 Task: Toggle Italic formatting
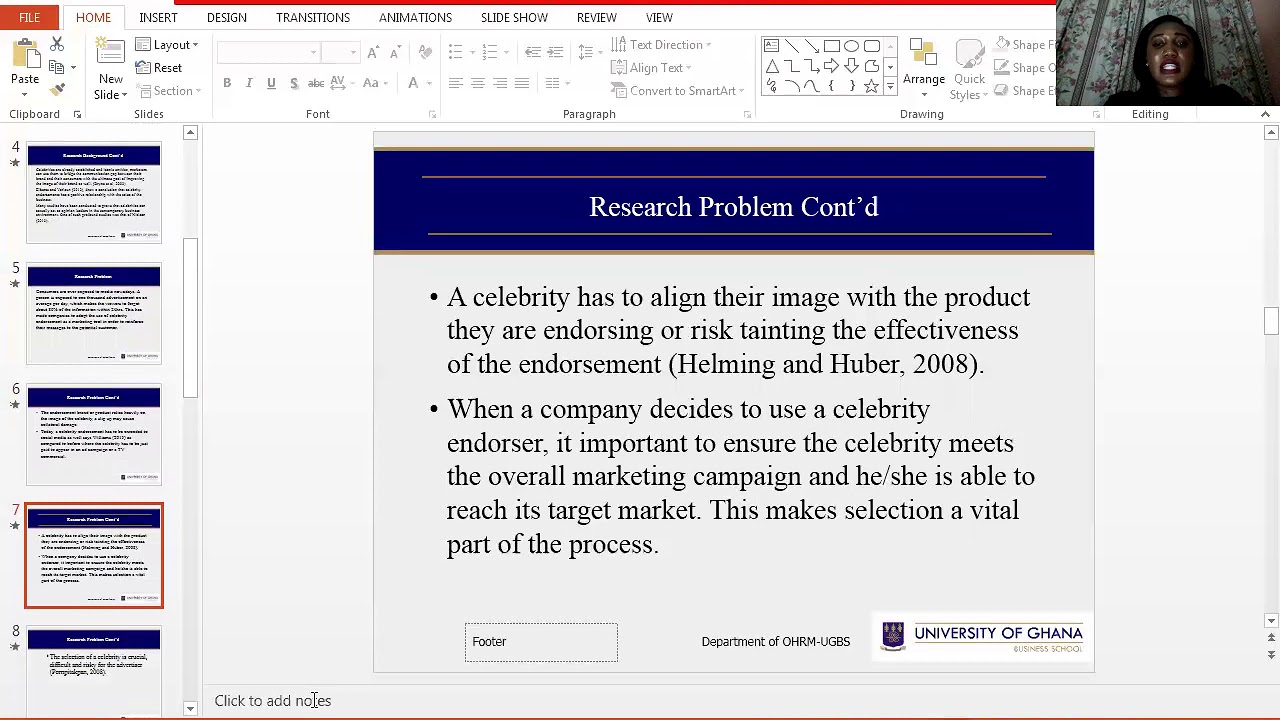tap(249, 83)
